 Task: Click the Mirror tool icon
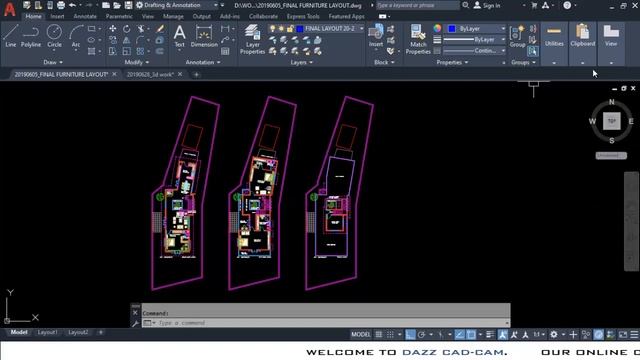[127, 40]
